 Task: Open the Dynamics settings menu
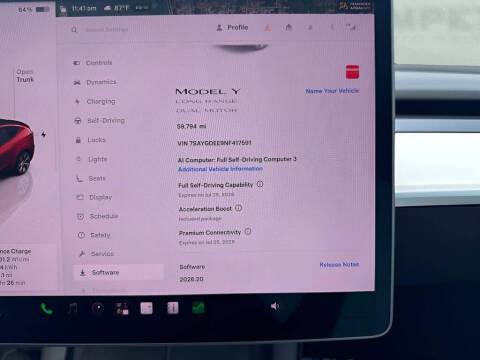(95, 82)
